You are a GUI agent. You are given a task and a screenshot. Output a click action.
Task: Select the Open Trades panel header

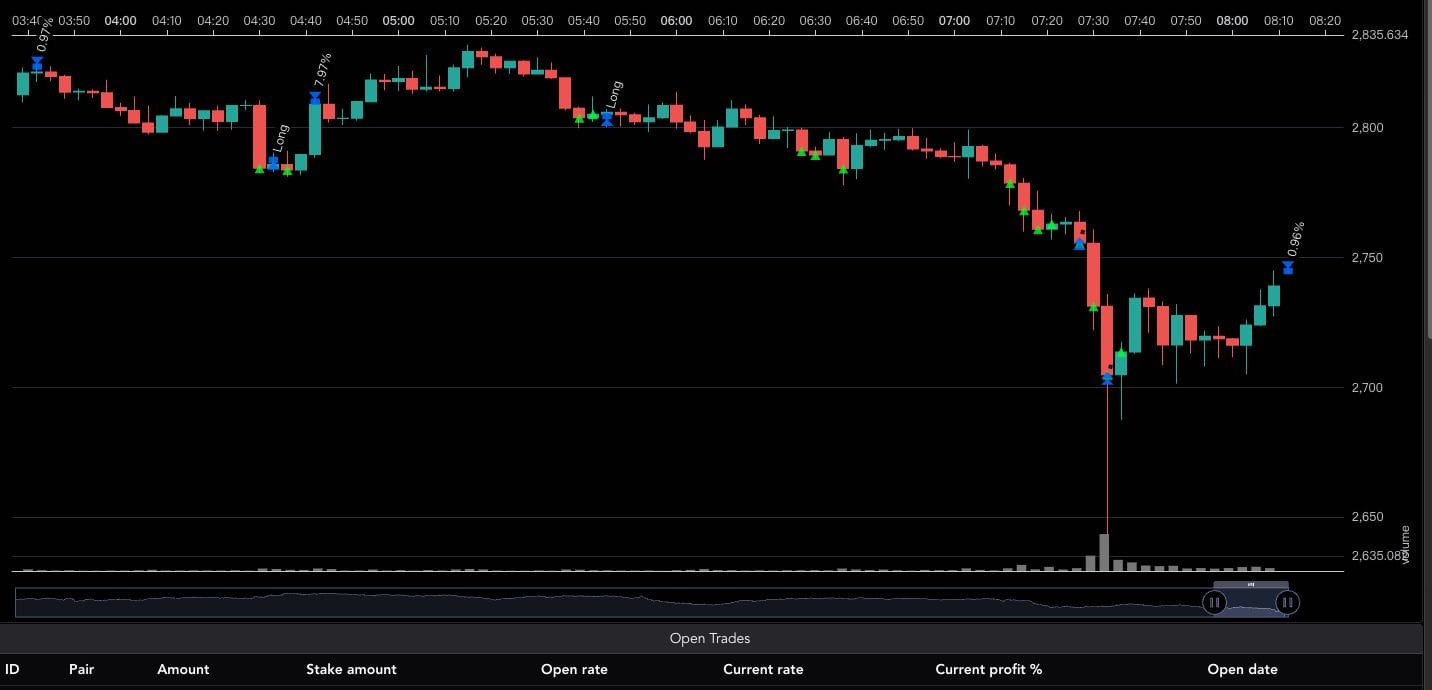point(709,638)
